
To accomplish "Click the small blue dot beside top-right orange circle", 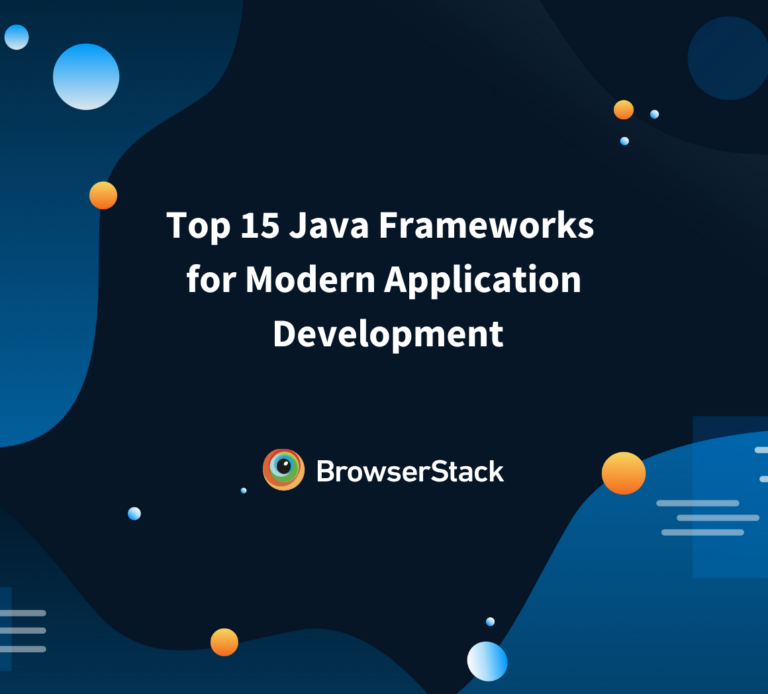I will [654, 114].
